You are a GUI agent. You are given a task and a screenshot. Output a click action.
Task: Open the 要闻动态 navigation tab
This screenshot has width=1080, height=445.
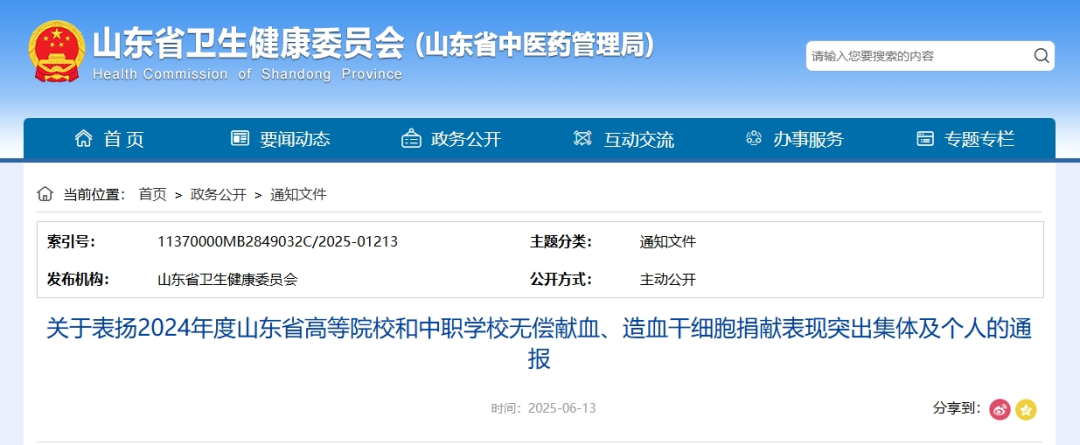pyautogui.click(x=295, y=139)
